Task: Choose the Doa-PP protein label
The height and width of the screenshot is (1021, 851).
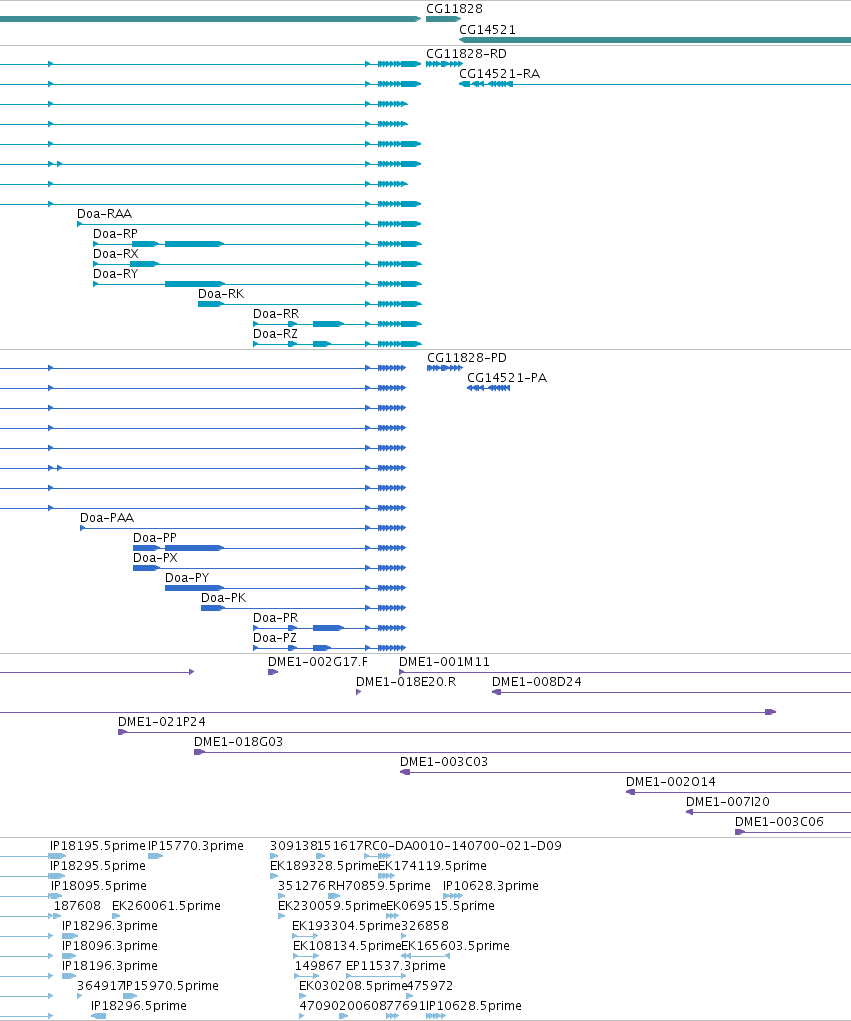Action: 155,537
